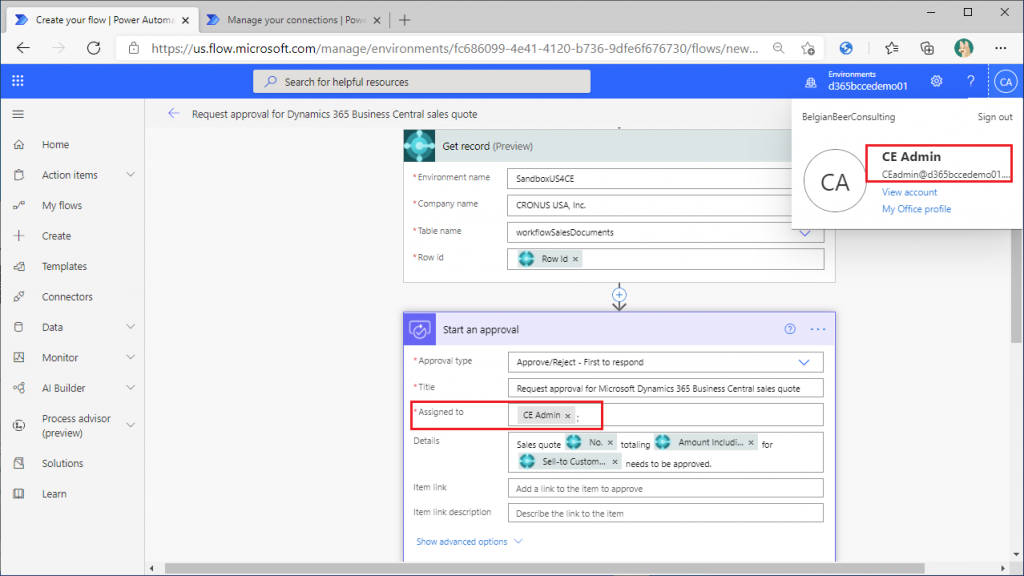1024x576 pixels.
Task: Remove CE Admin from Assigned to
Action: [x=568, y=415]
